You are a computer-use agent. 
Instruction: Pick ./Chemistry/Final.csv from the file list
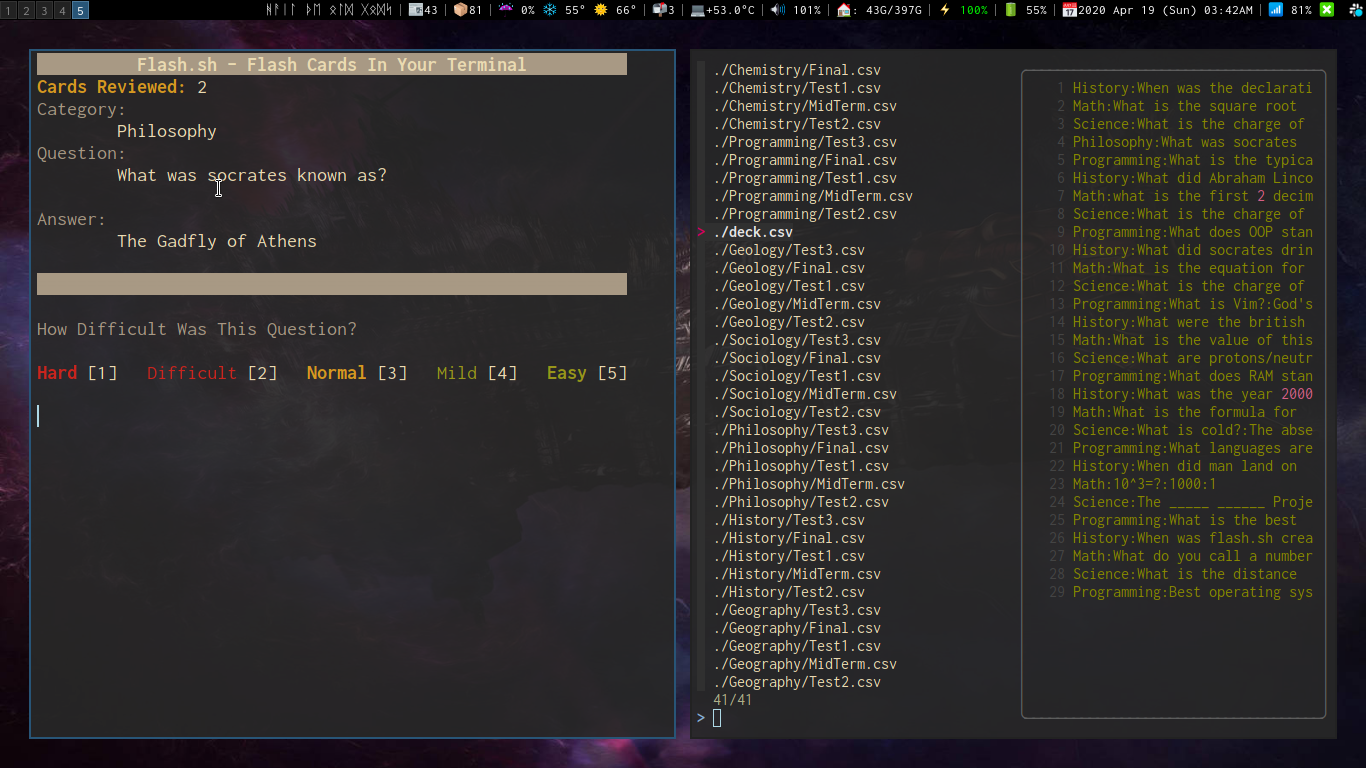point(797,70)
